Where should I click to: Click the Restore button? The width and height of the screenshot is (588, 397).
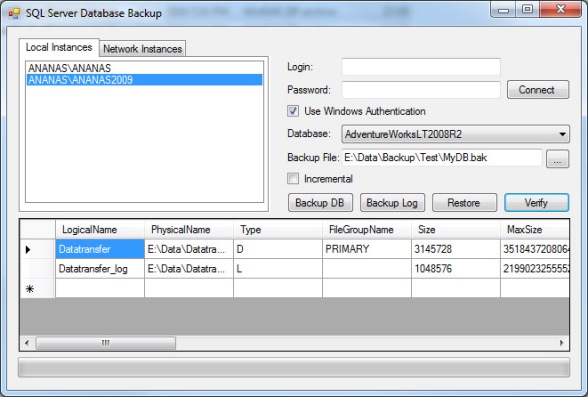pyautogui.click(x=464, y=203)
